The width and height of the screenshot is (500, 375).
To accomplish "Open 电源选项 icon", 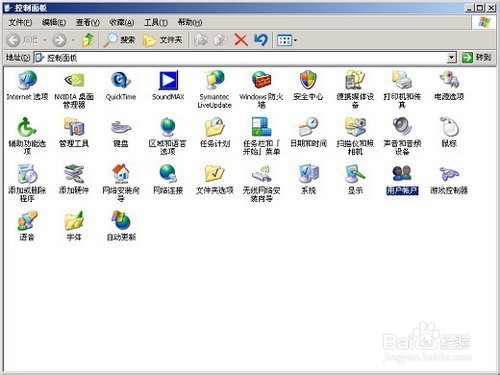I will (x=449, y=85).
